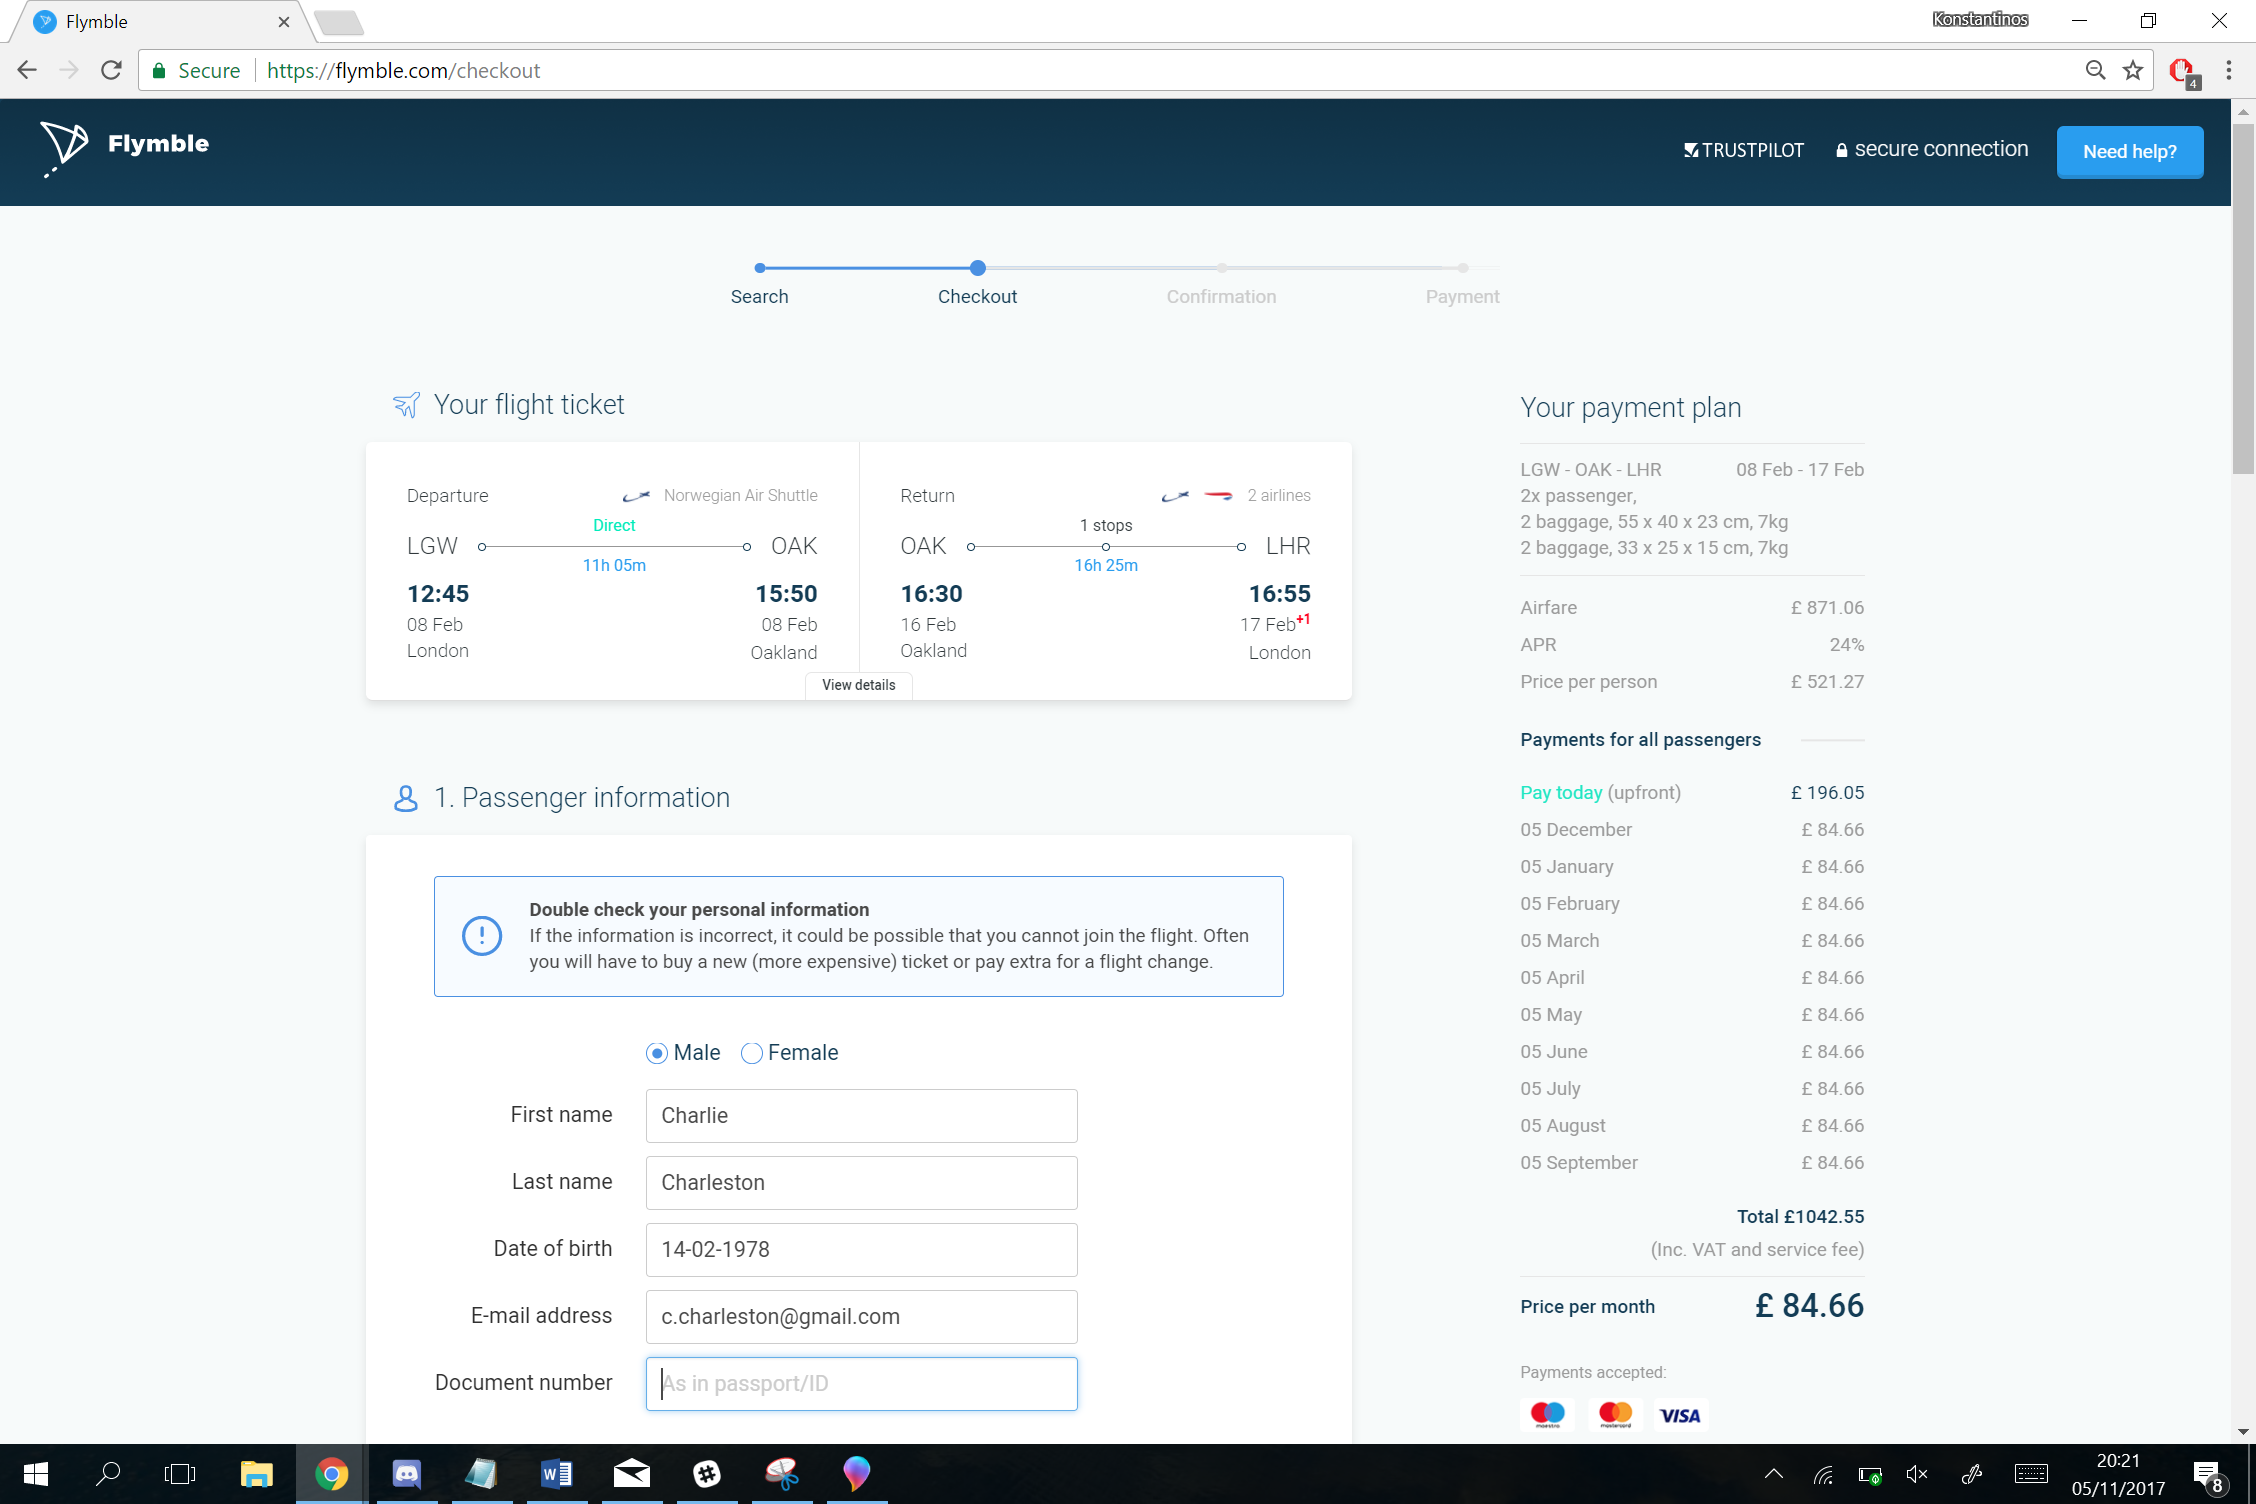The width and height of the screenshot is (2256, 1504).
Task: Click the Norwegian Air Shuttle airline logo
Action: (x=636, y=496)
